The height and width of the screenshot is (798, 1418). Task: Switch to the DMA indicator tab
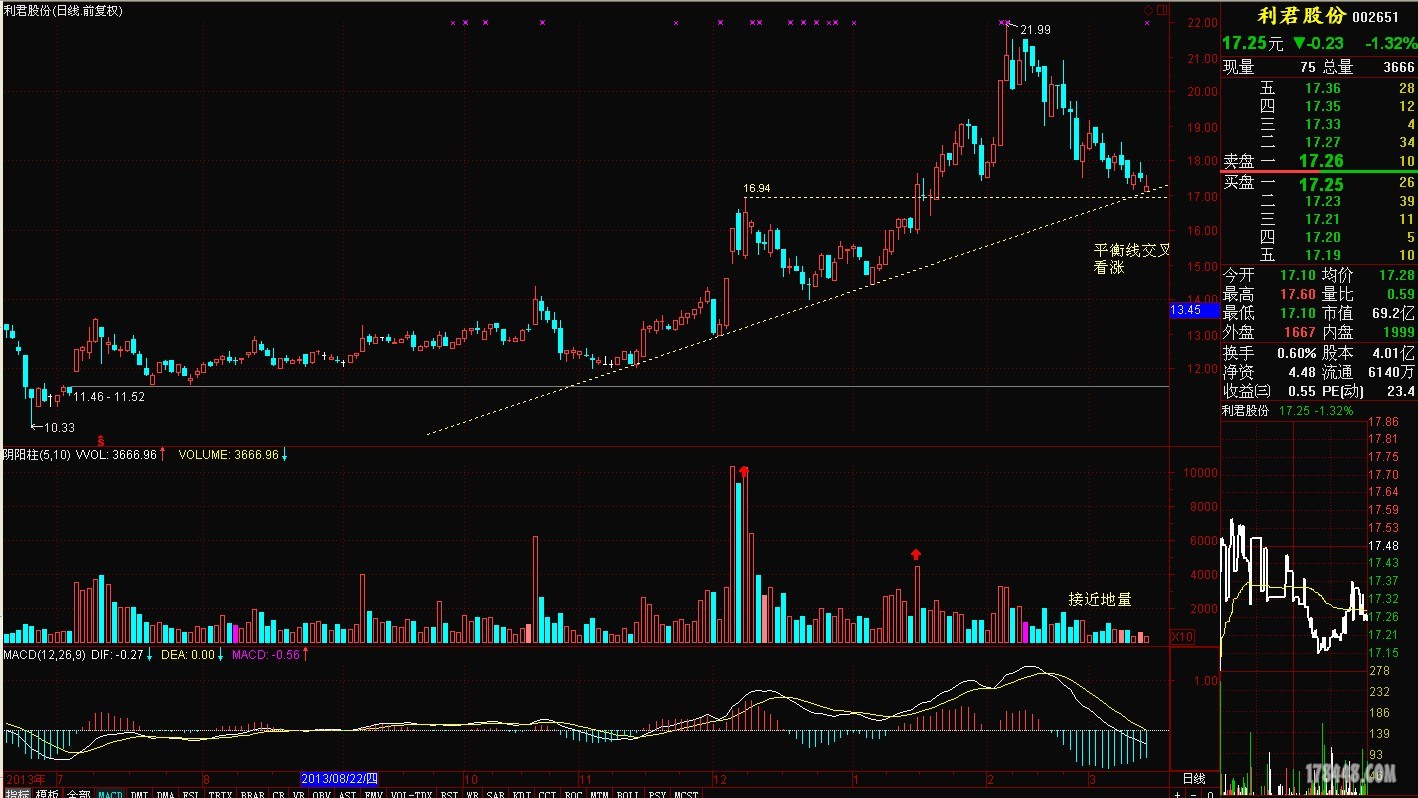165,794
